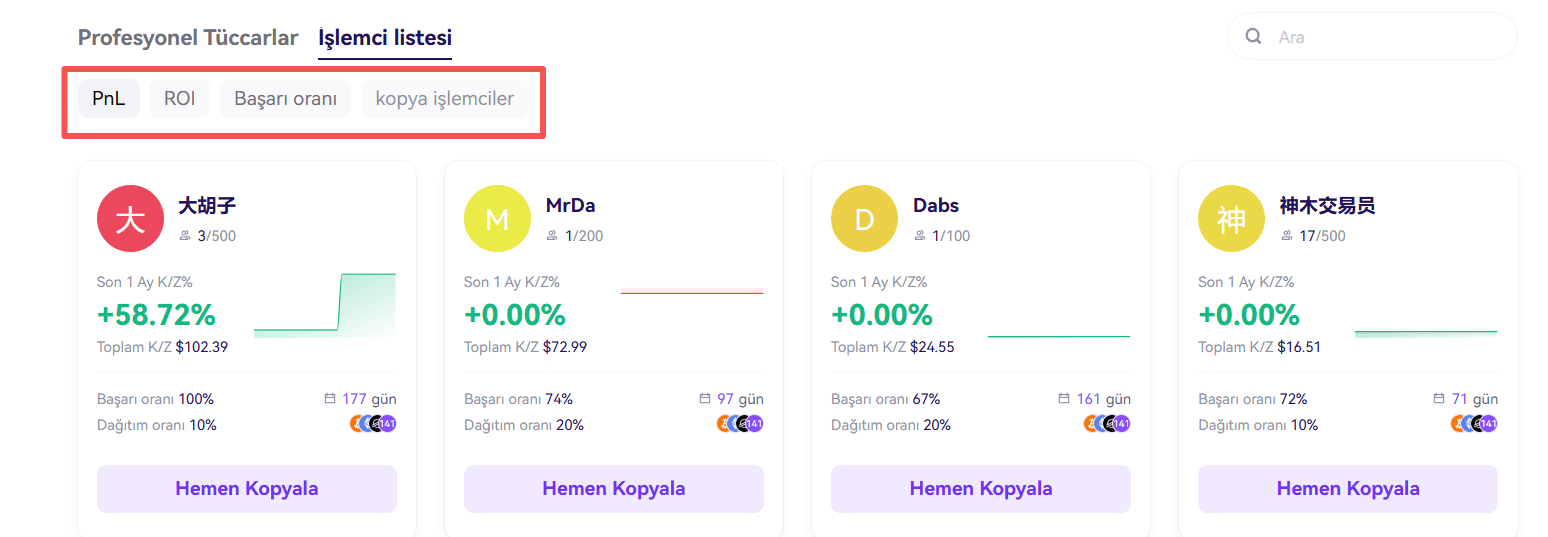Image resolution: width=1548 pixels, height=537 pixels.
Task: Click coin icons cluster on Dabs card
Action: coord(1107,424)
